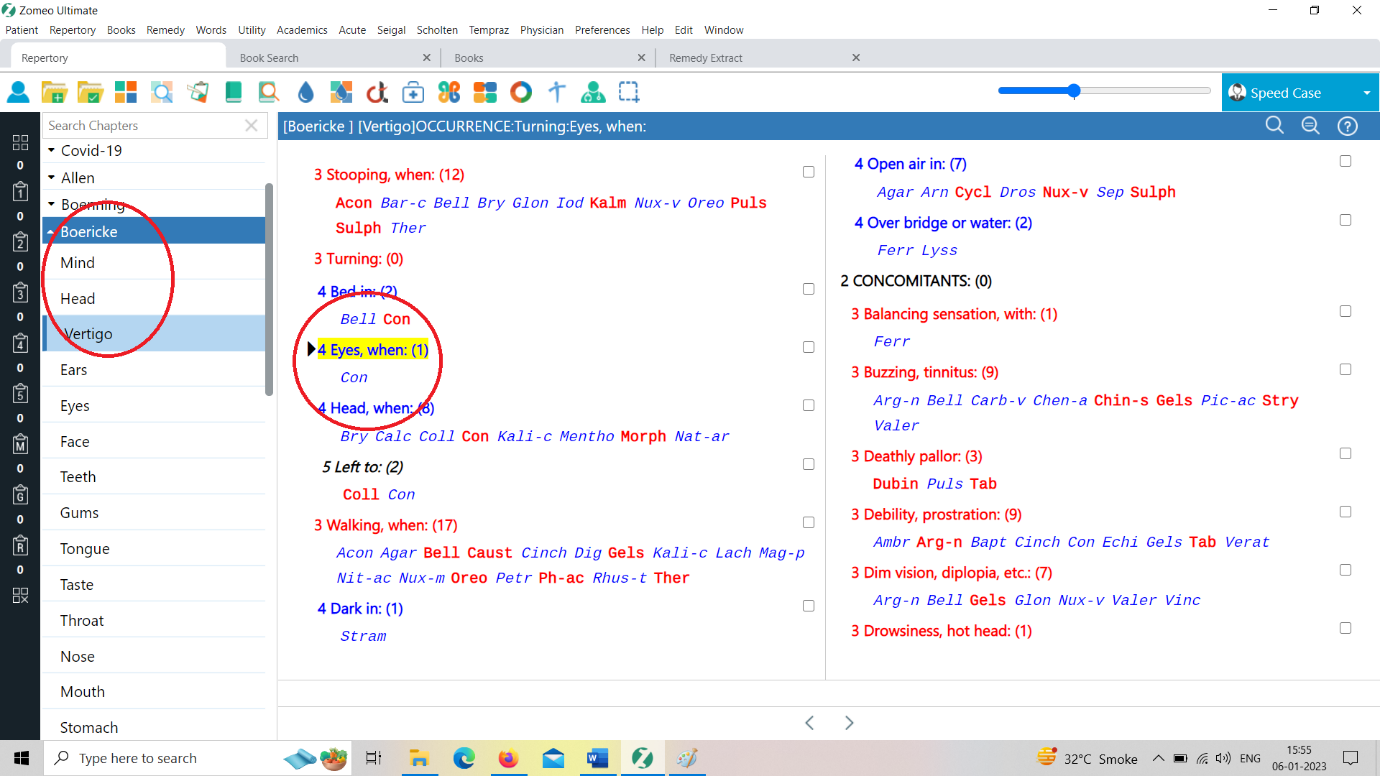Click the dashed selection rectangle icon
1380x776 pixels.
[x=629, y=93]
